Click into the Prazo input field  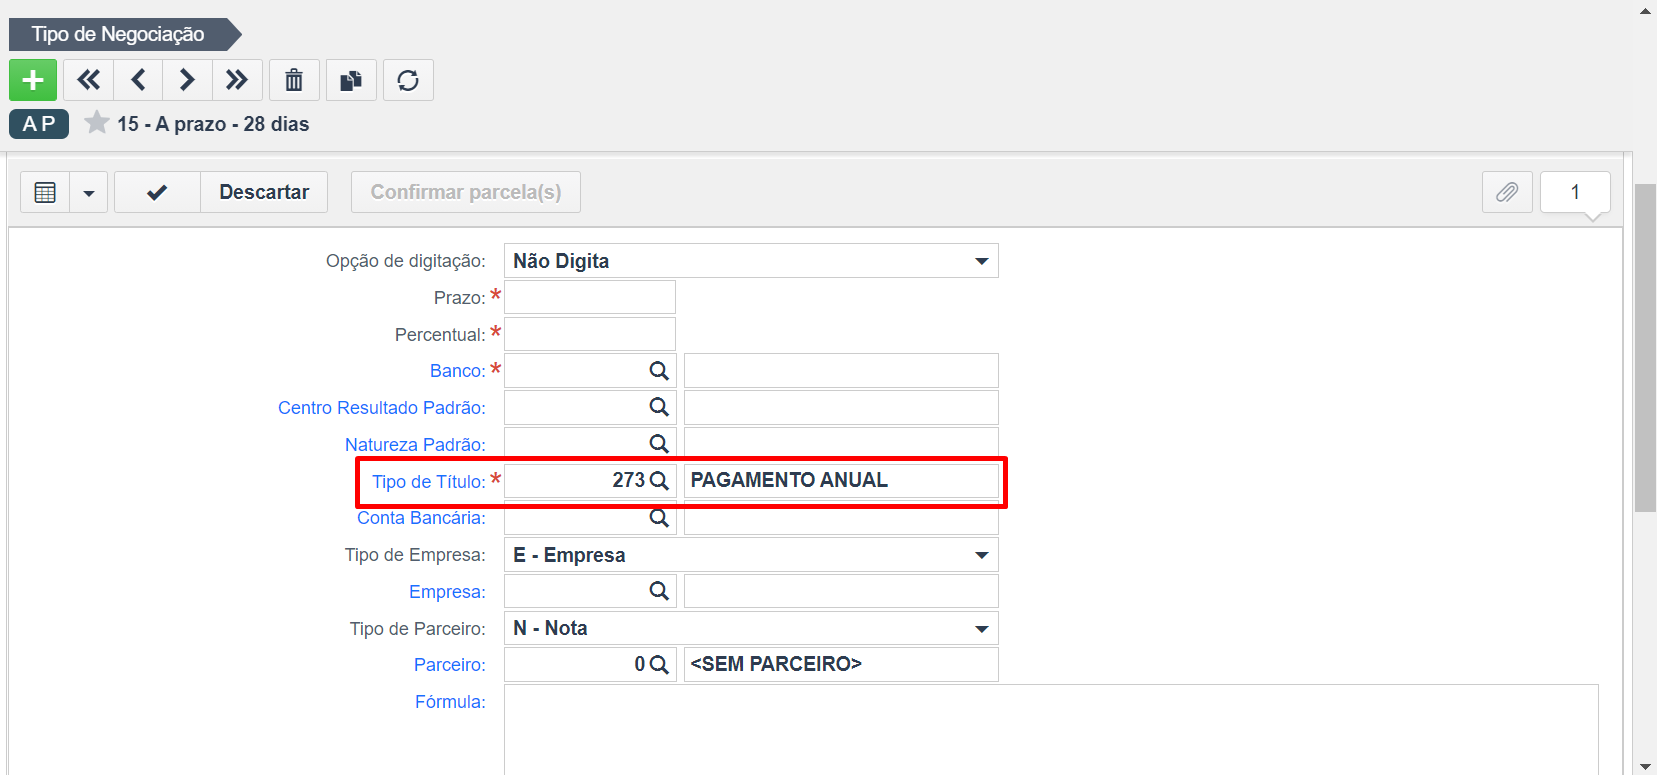(590, 297)
